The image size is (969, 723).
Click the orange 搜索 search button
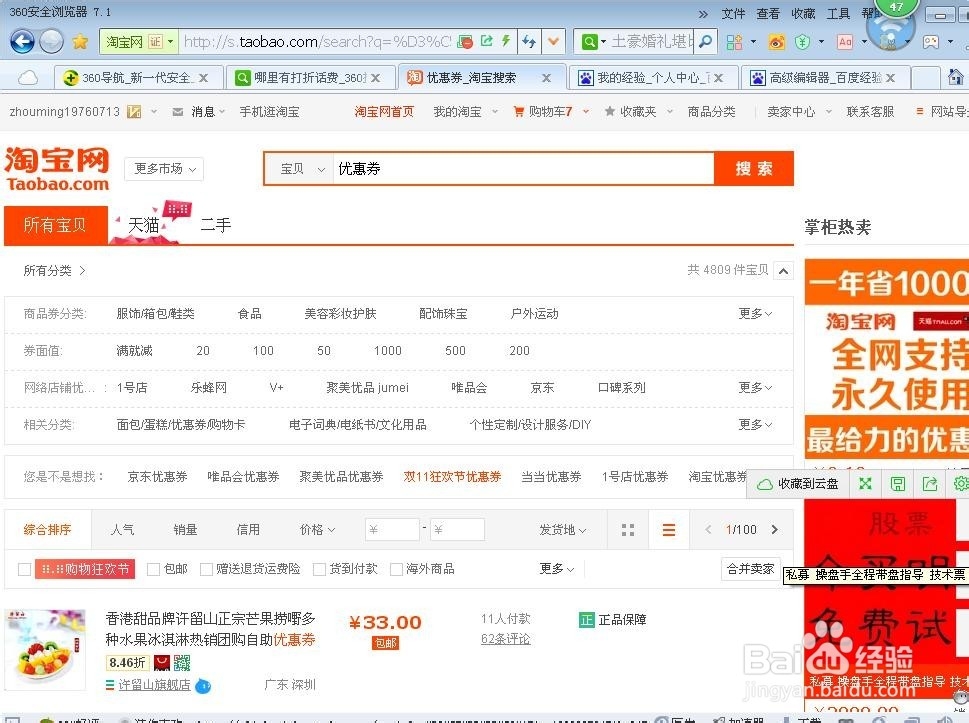754,169
